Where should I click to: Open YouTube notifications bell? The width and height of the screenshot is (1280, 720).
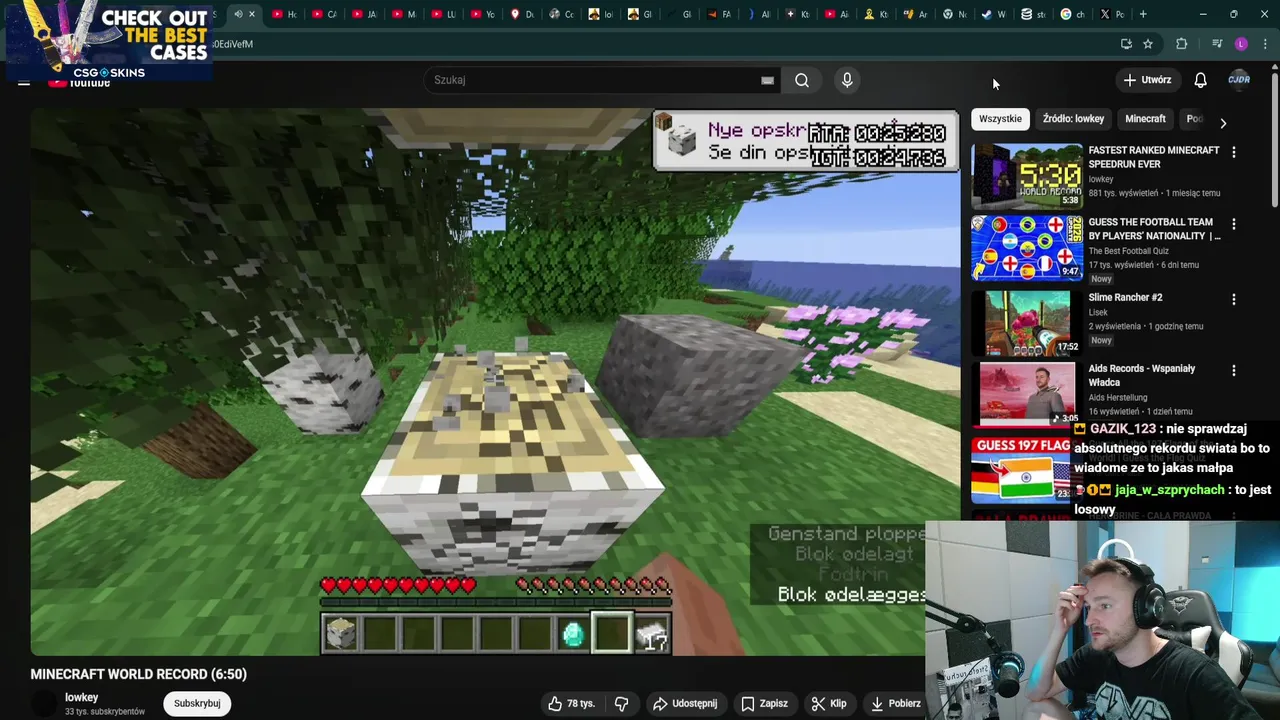pyautogui.click(x=1200, y=80)
